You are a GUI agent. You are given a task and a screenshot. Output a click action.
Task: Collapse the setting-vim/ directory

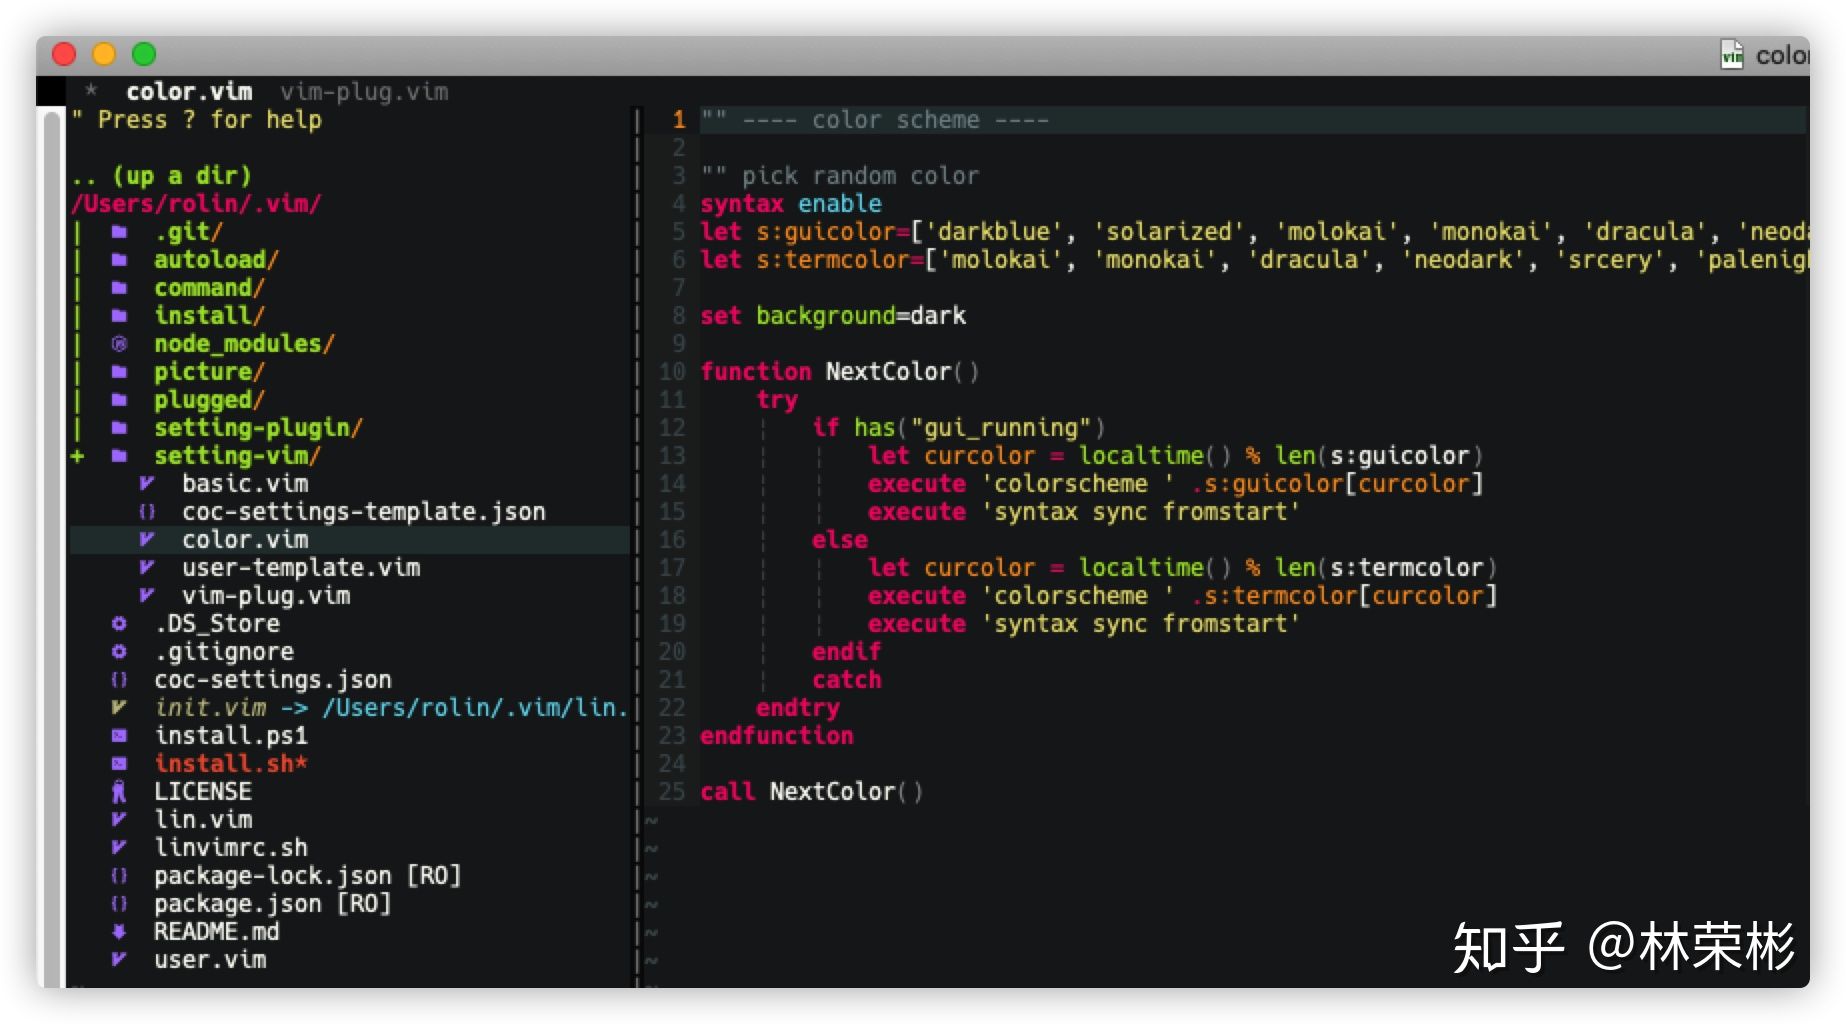tap(236, 456)
